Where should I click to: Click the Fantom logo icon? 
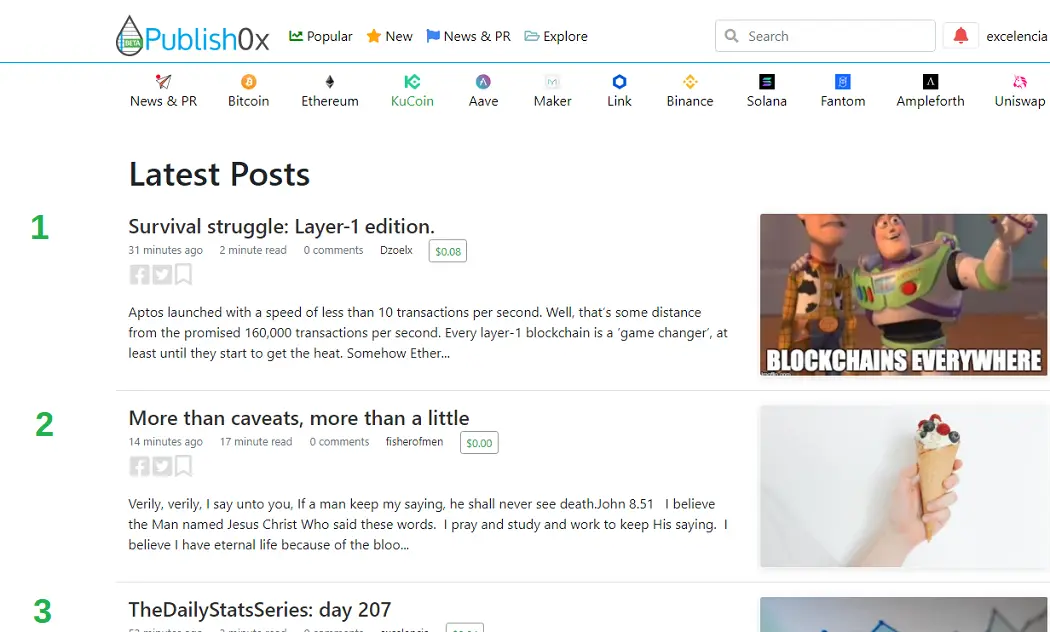pyautogui.click(x=843, y=82)
